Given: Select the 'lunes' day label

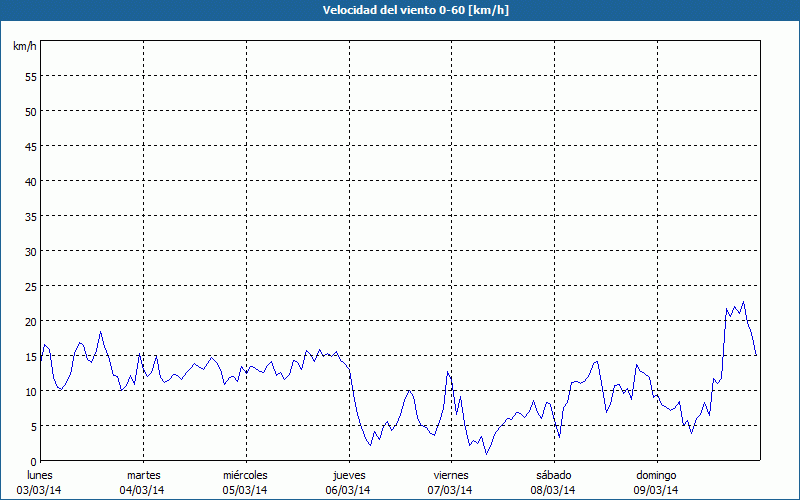Looking at the screenshot, I should point(40,475).
